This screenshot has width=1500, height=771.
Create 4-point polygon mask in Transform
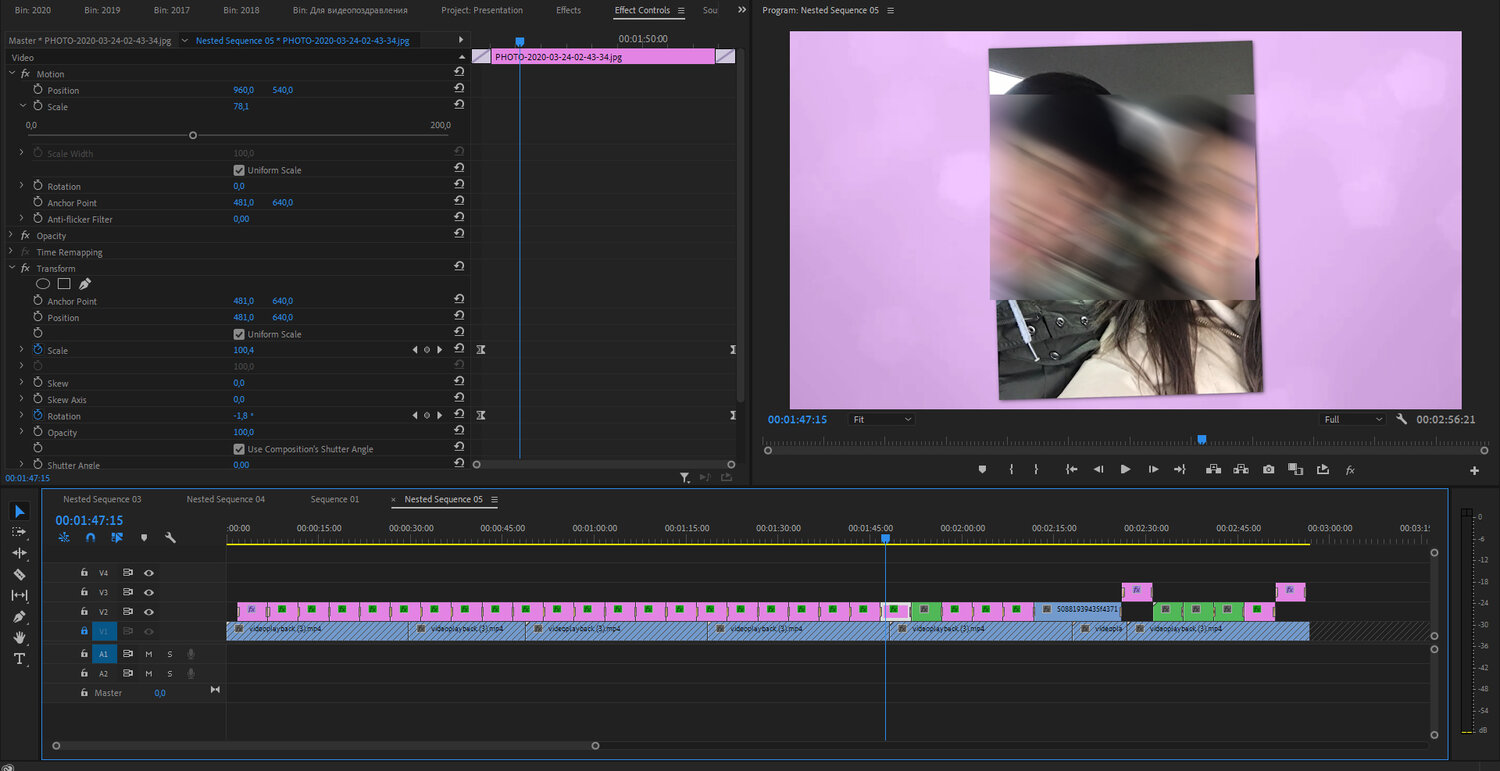[x=64, y=284]
